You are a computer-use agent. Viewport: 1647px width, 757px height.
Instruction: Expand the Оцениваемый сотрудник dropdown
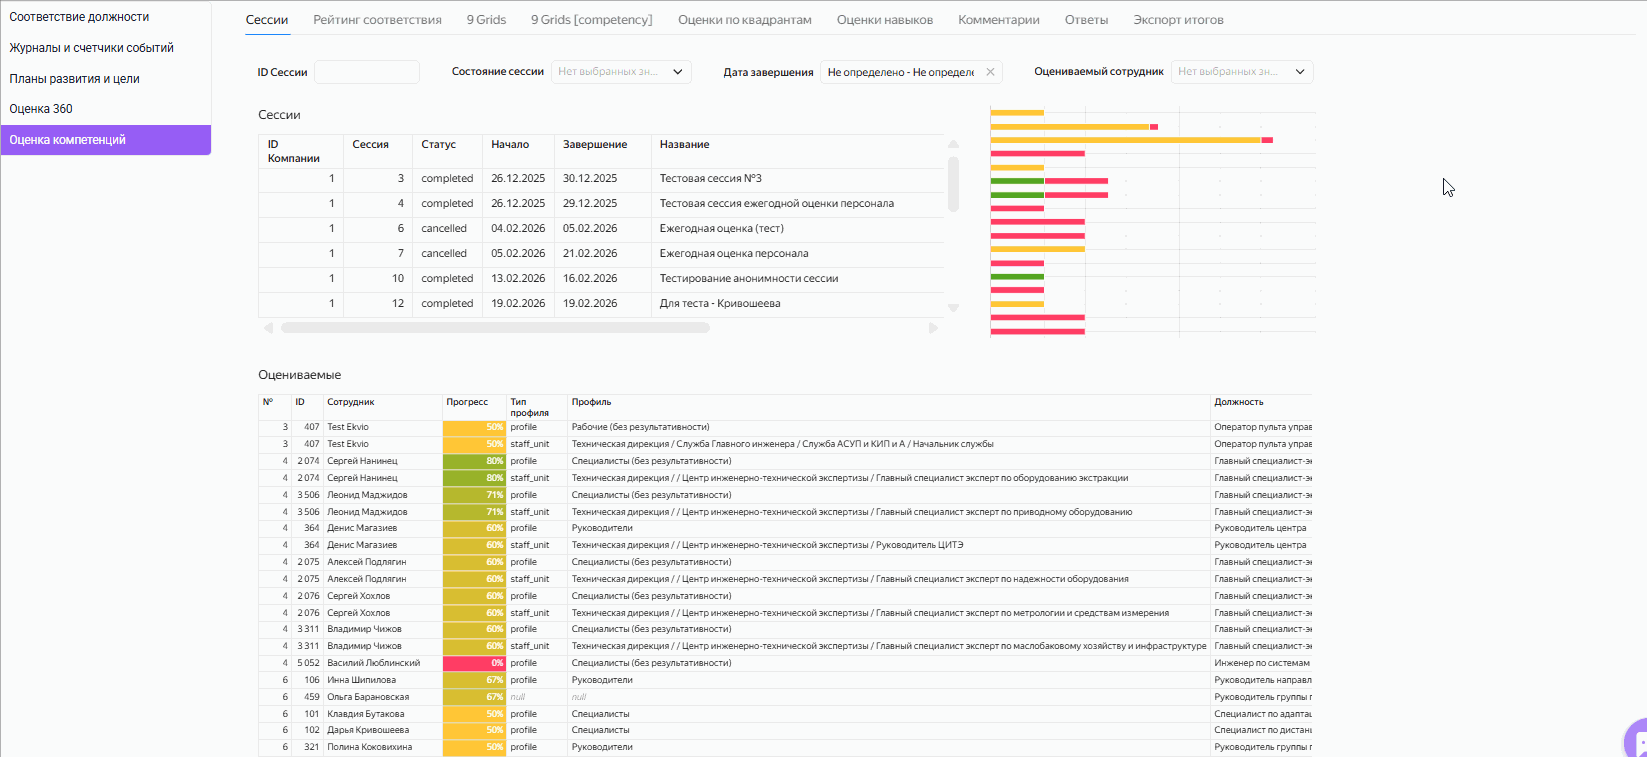pos(1228,72)
